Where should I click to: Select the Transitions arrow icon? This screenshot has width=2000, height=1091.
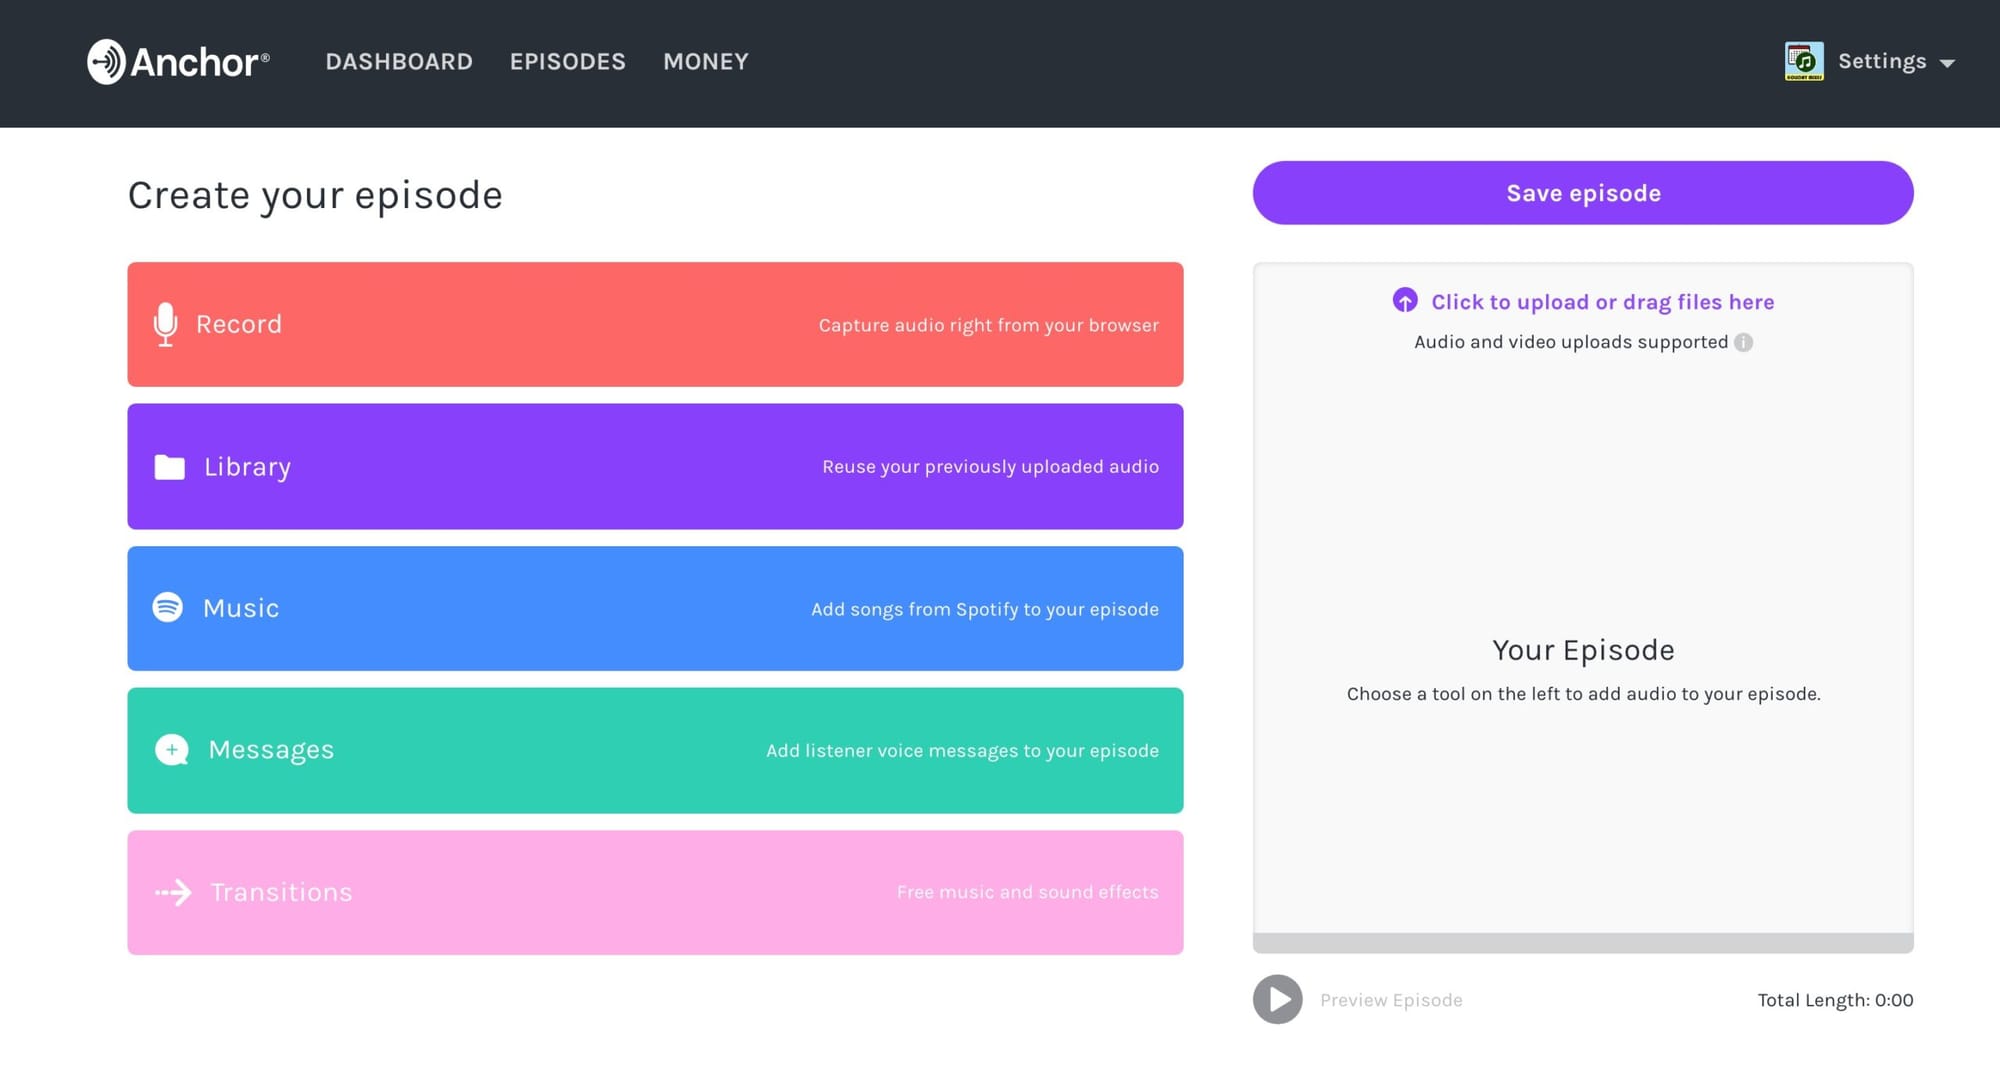tap(172, 892)
